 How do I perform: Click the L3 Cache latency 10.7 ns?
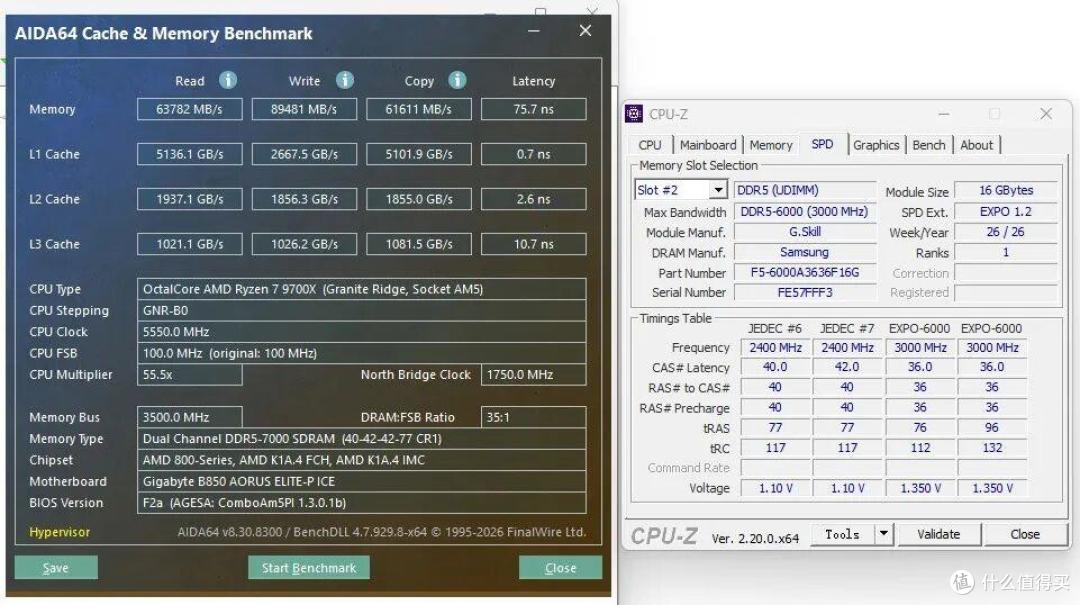[533, 243]
